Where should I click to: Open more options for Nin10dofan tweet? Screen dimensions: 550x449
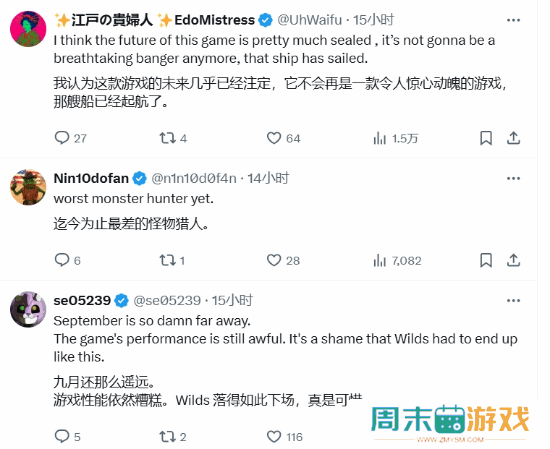(513, 179)
